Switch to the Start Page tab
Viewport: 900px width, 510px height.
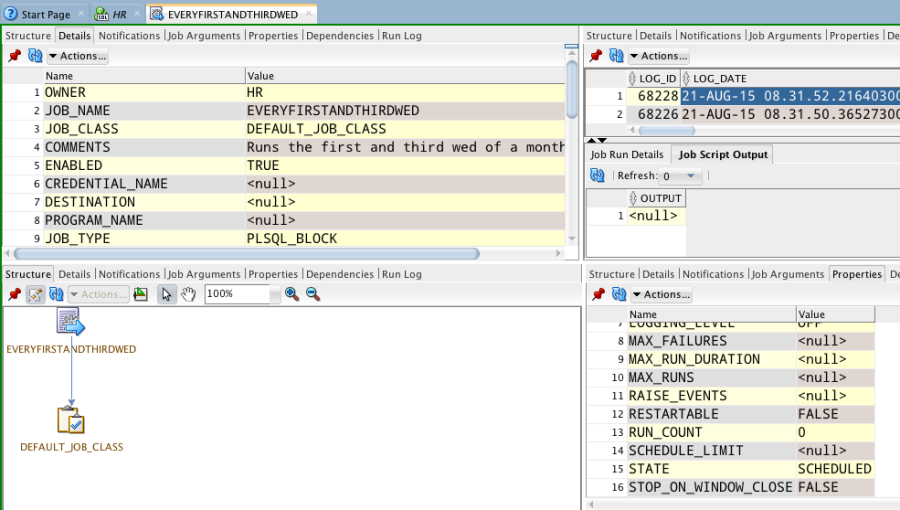(x=45, y=14)
